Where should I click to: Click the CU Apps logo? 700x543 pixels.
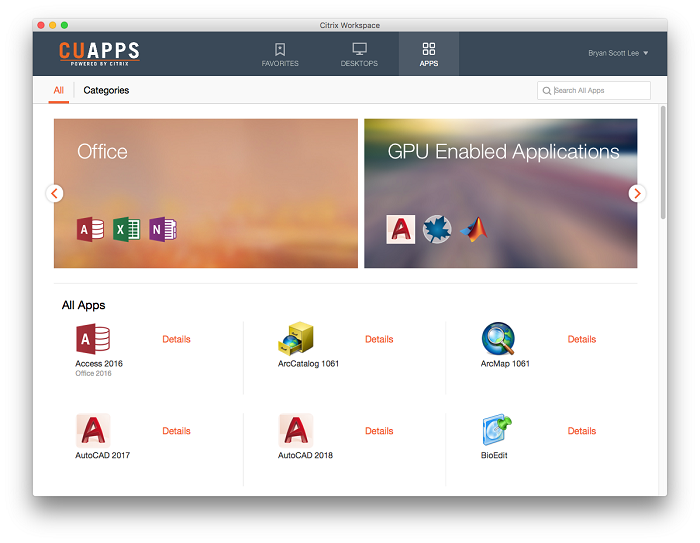(99, 54)
